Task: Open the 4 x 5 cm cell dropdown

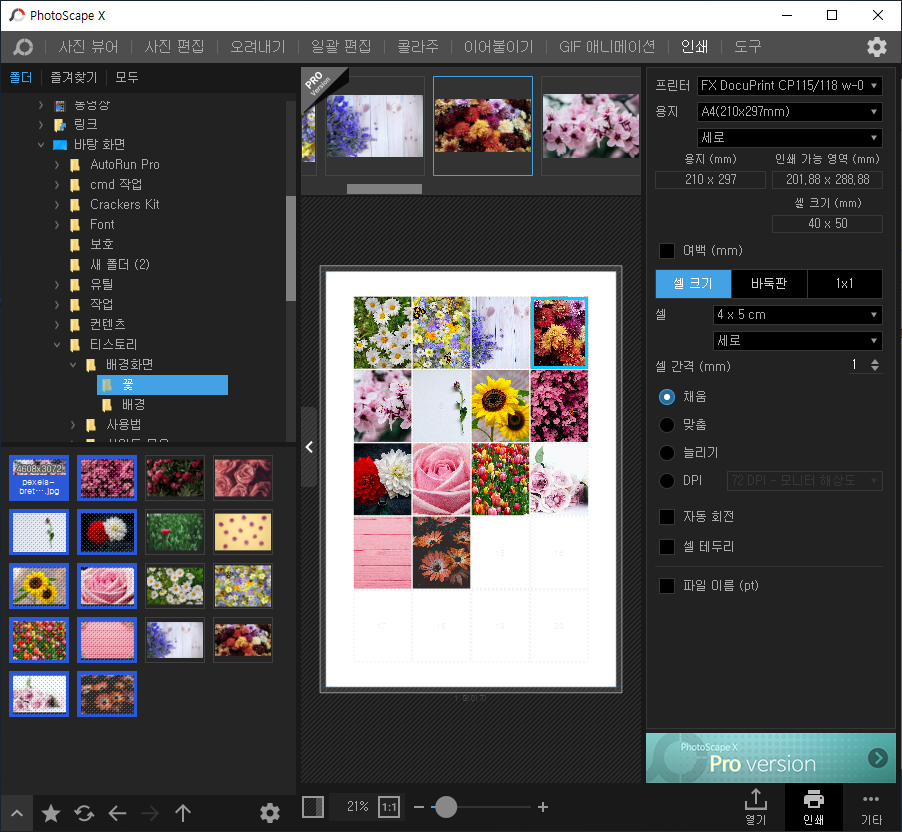Action: tap(797, 315)
